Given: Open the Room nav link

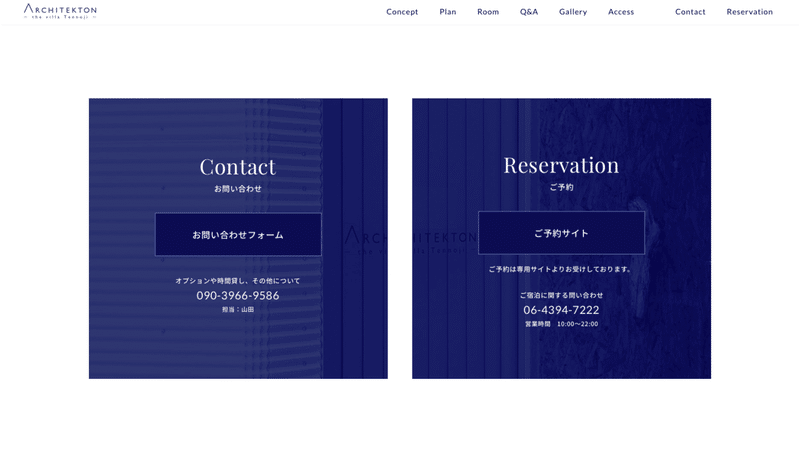Looking at the screenshot, I should click(x=488, y=12).
